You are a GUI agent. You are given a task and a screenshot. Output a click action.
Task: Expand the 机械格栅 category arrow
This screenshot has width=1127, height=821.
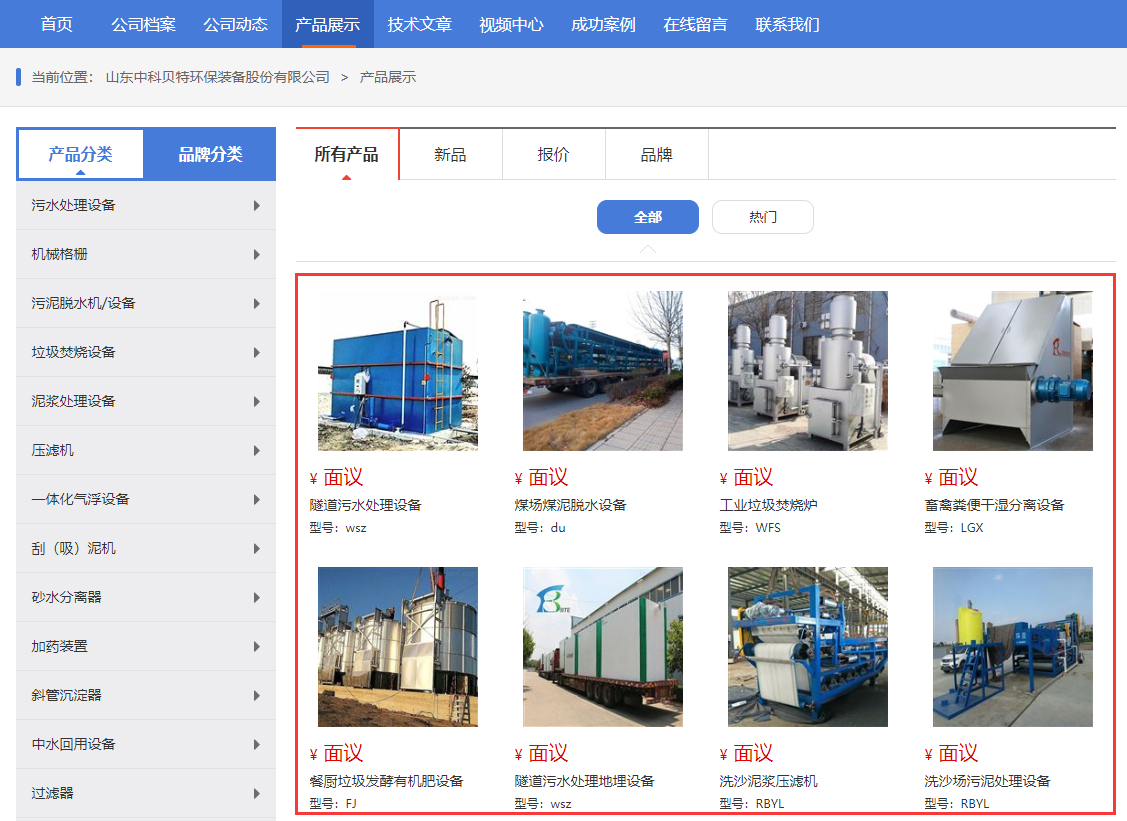pos(257,254)
